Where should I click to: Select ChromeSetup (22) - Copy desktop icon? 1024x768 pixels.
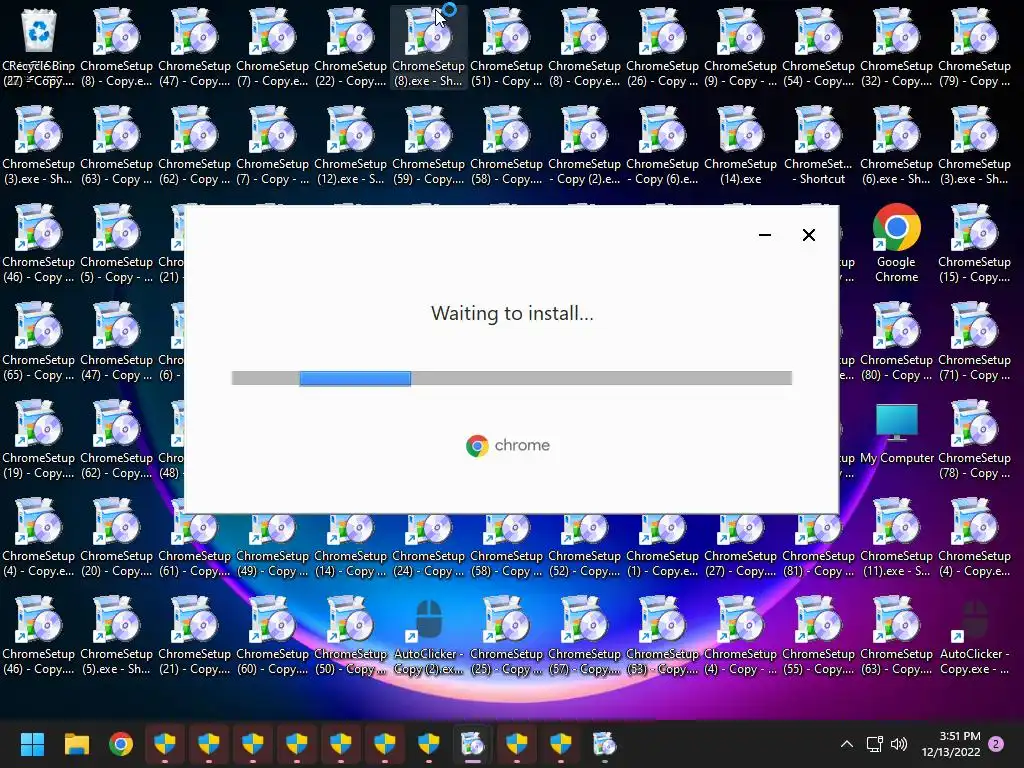click(350, 48)
